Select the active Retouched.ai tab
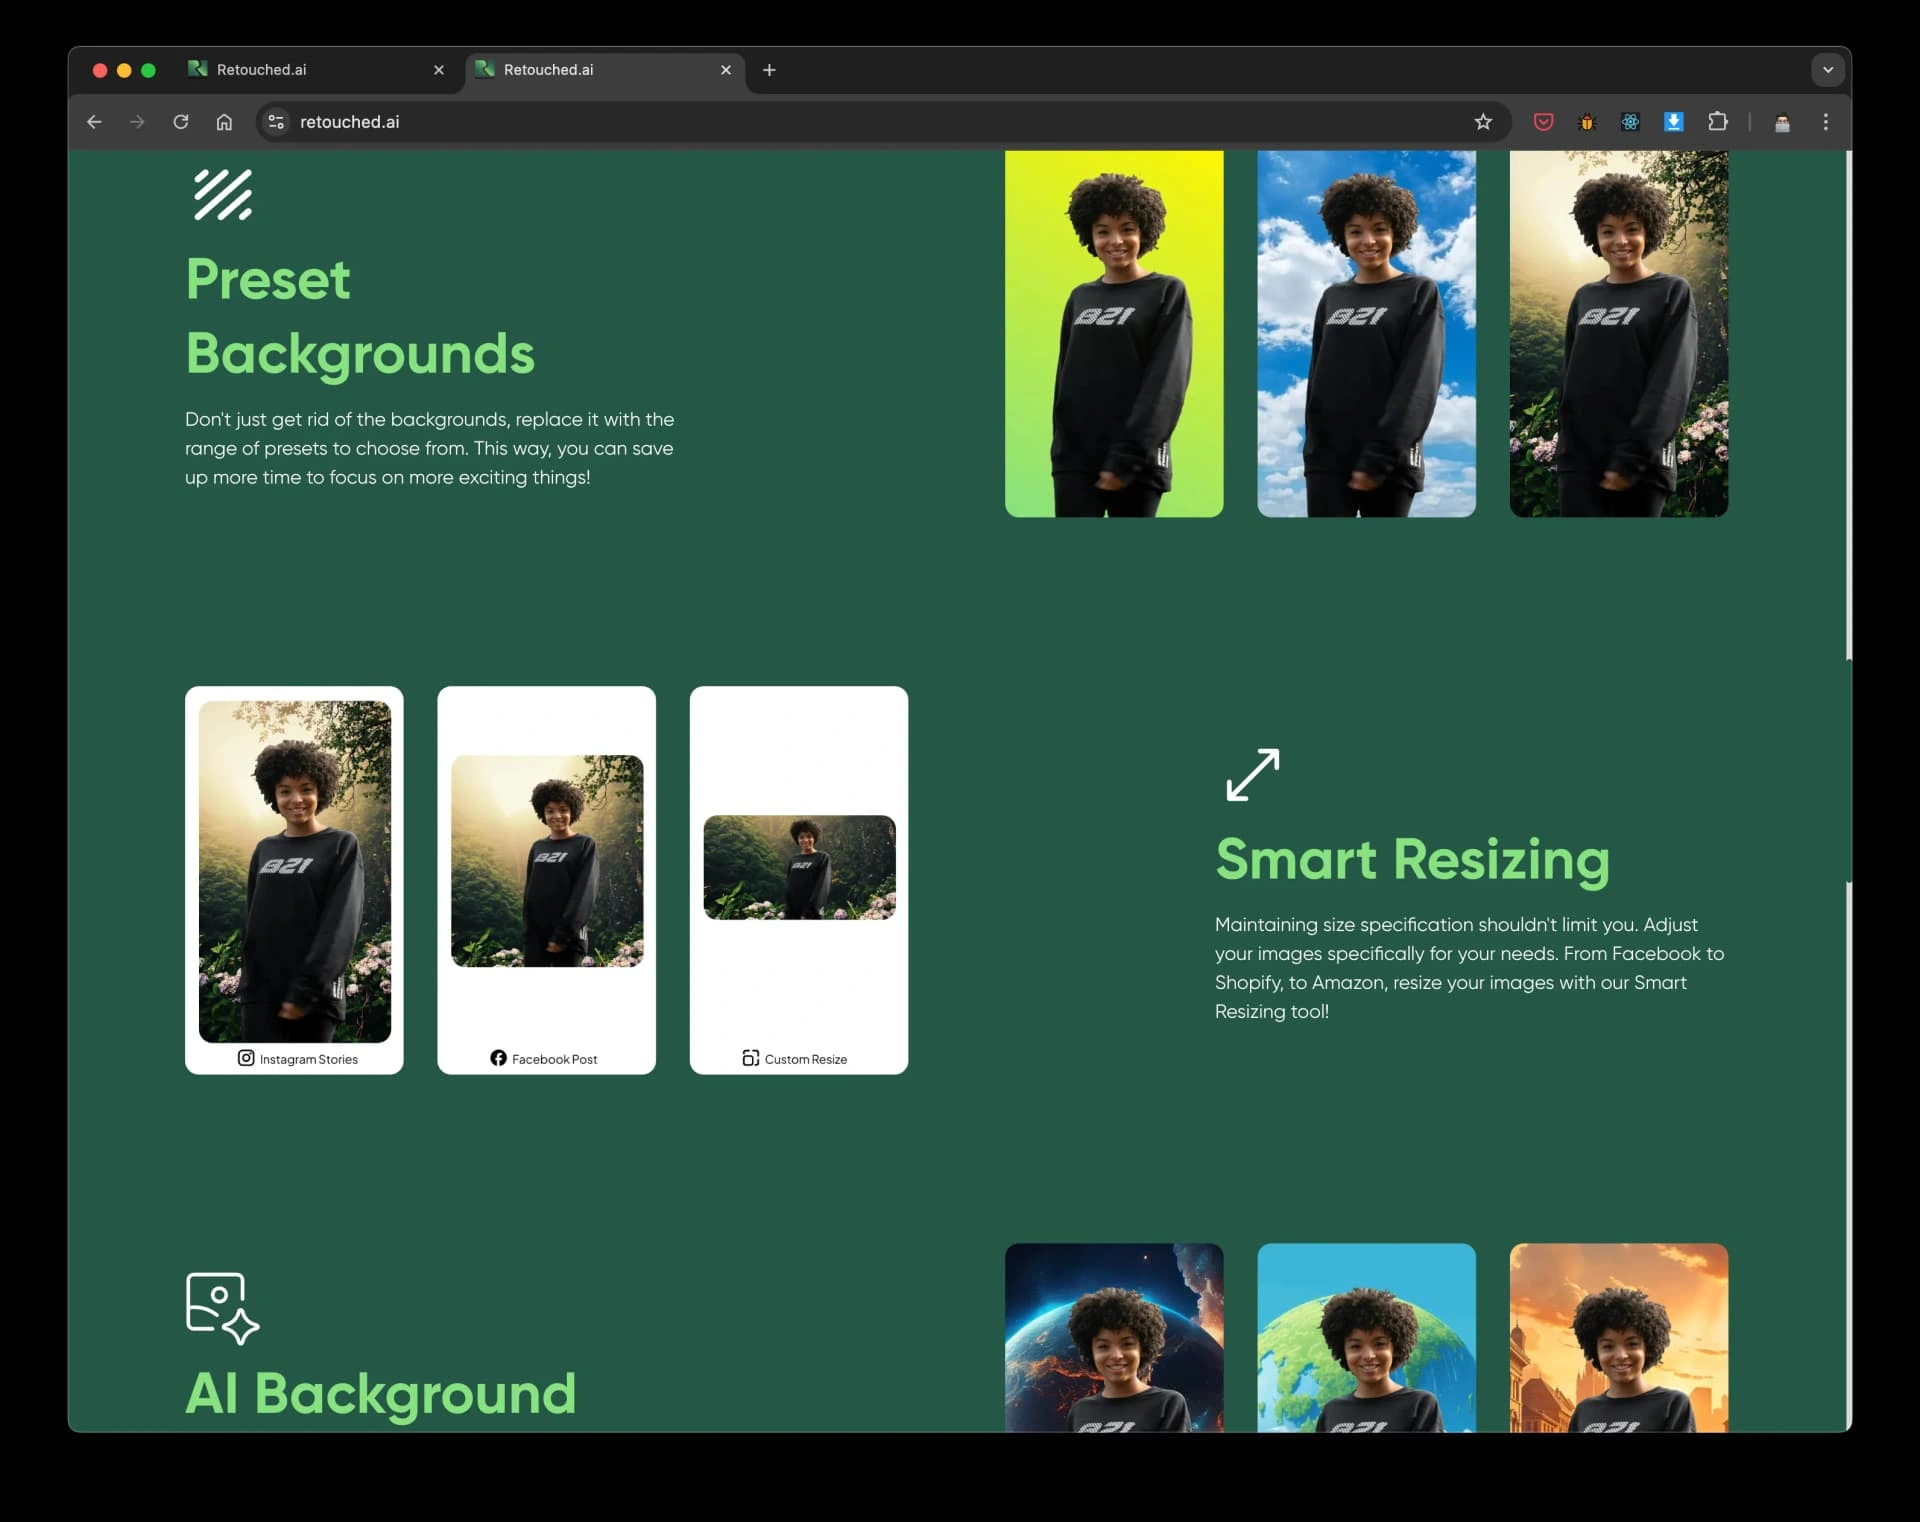 click(x=603, y=70)
